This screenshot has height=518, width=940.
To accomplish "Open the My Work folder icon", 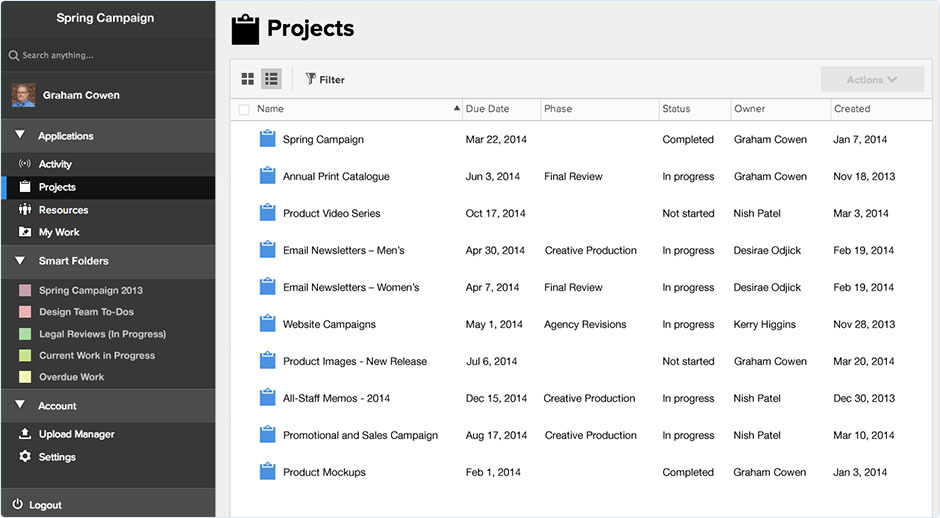I will [x=25, y=231].
